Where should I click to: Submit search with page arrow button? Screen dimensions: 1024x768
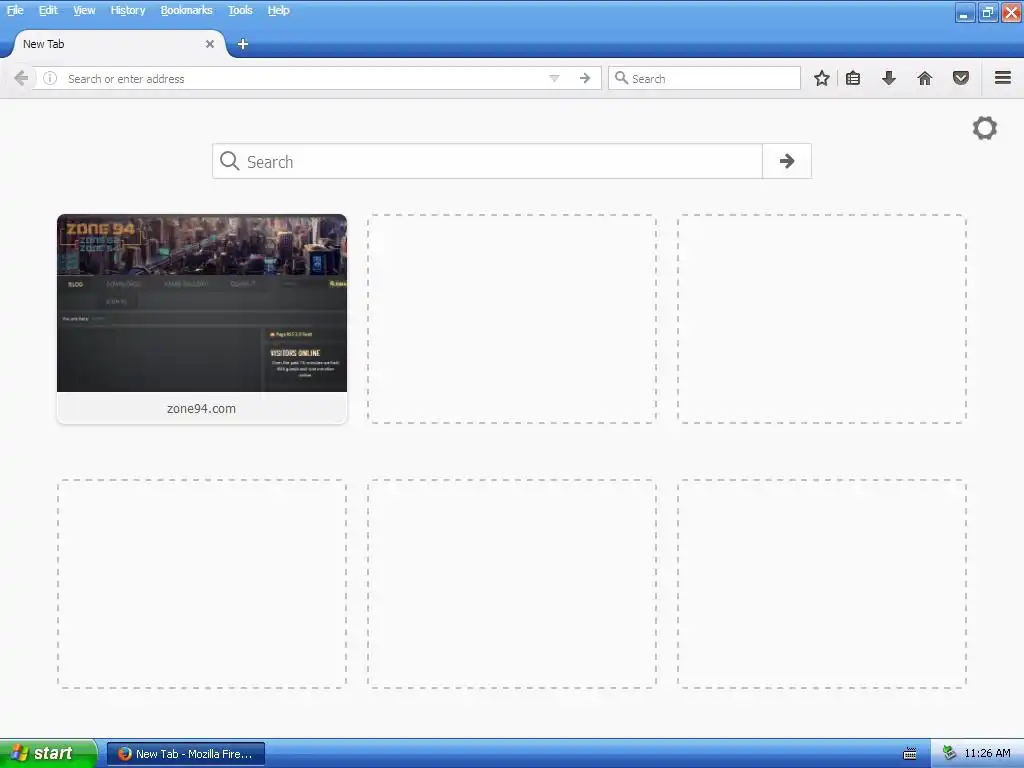pyautogui.click(x=787, y=161)
